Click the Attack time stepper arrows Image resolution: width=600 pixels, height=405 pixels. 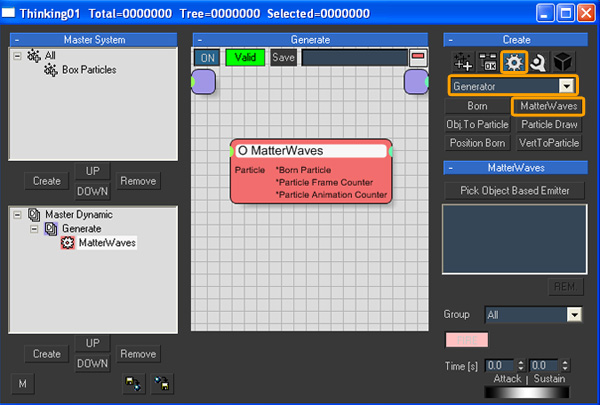click(520, 366)
